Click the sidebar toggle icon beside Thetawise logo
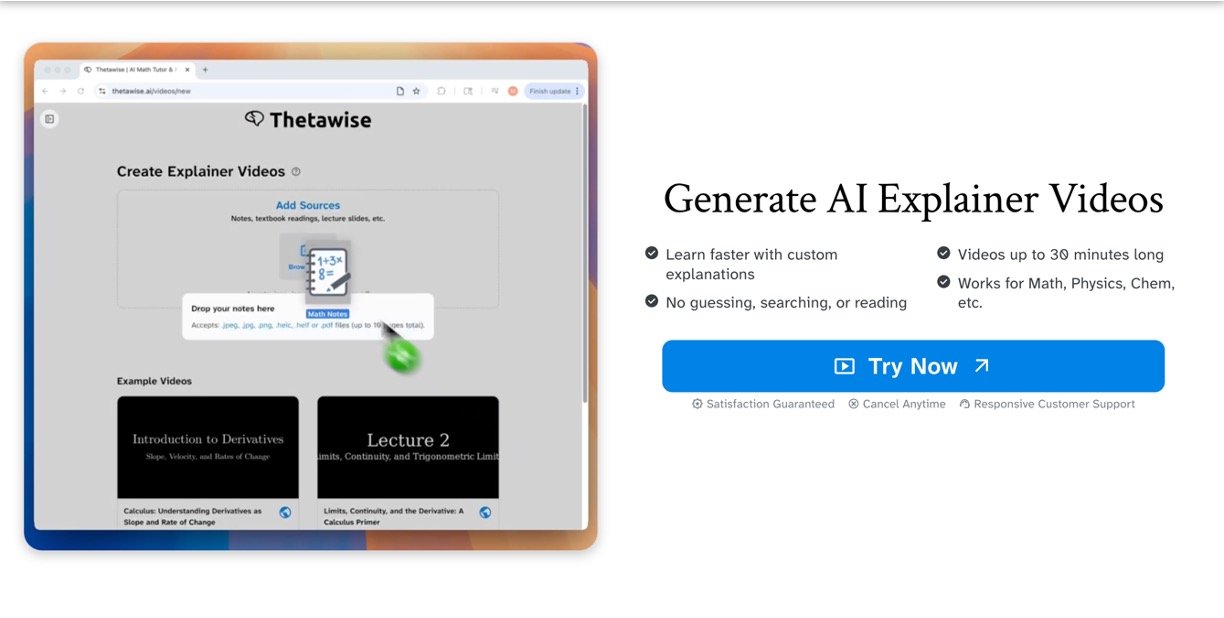The image size is (1224, 618). pos(49,119)
